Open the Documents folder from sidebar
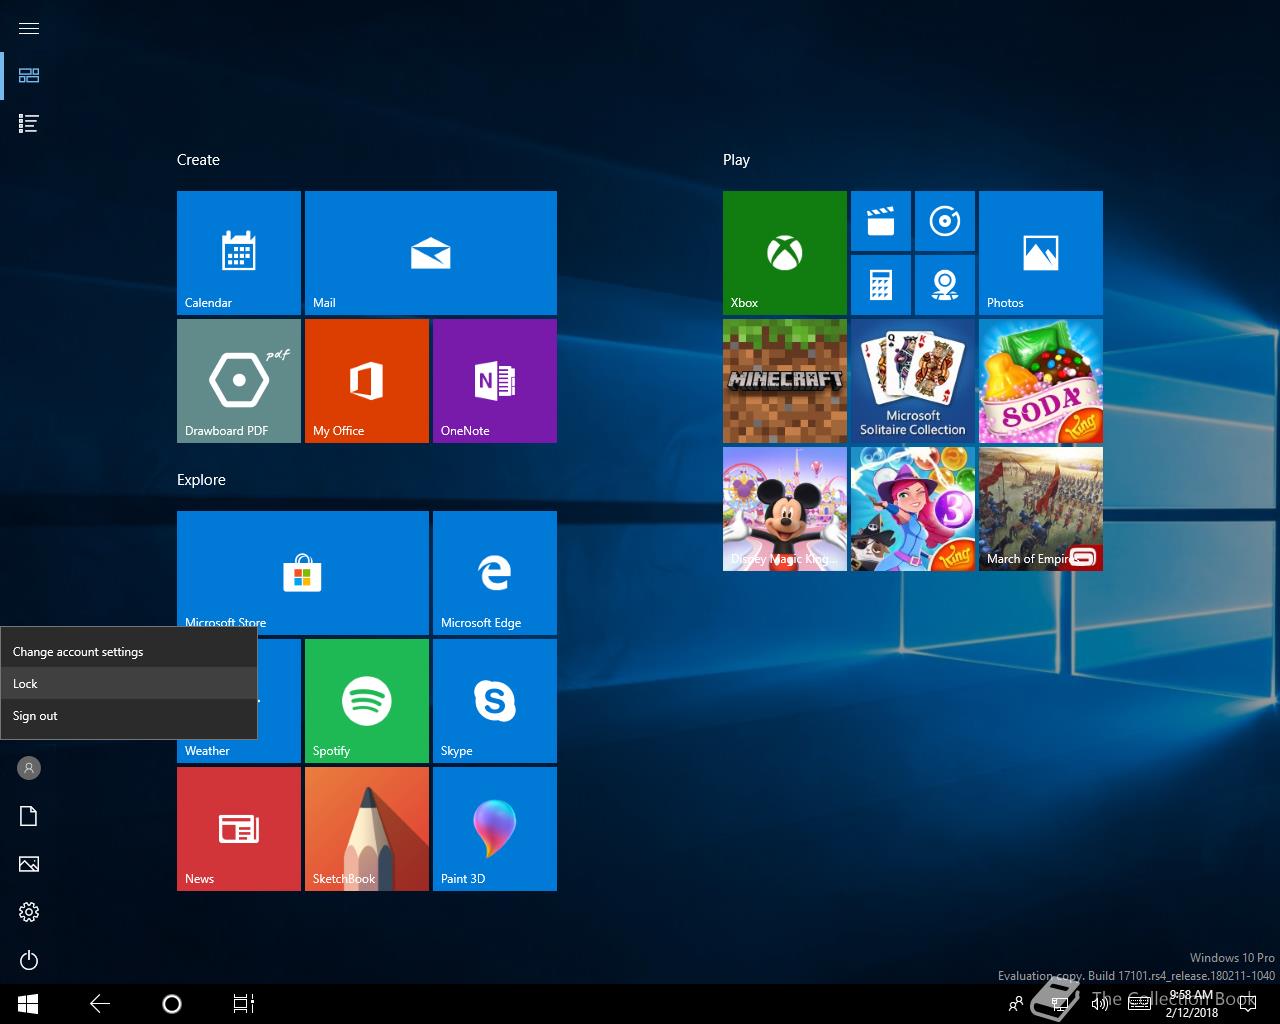1280x1024 pixels. click(x=29, y=816)
